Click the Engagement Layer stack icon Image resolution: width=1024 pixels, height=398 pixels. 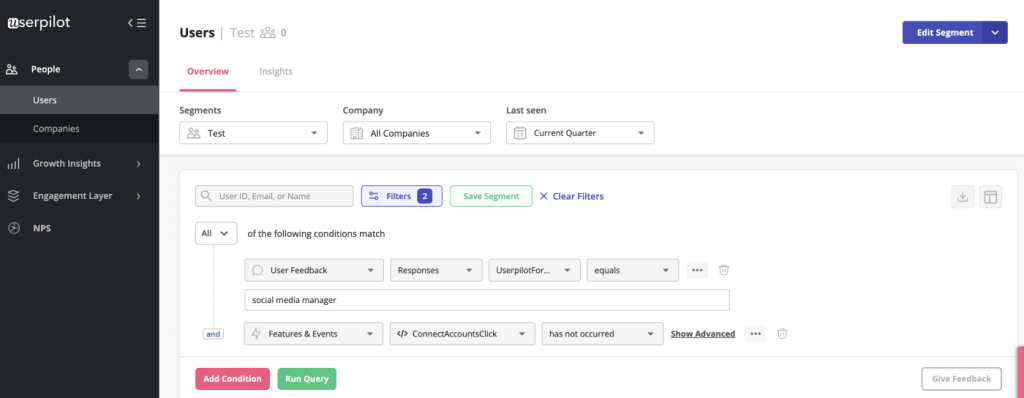point(12,195)
